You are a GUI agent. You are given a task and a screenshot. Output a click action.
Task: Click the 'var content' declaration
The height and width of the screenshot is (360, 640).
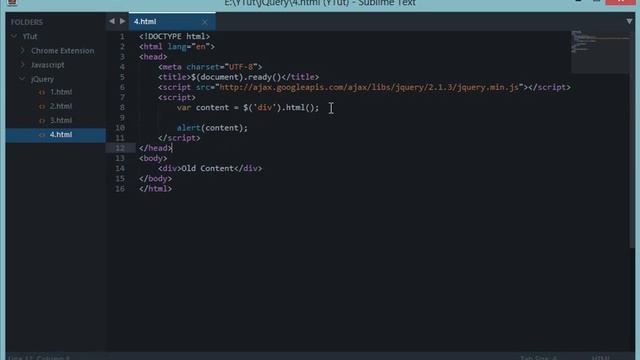pos(203,107)
